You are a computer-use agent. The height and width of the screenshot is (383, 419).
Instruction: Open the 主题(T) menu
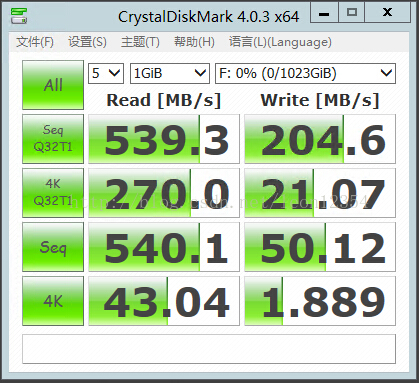pyautogui.click(x=140, y=42)
